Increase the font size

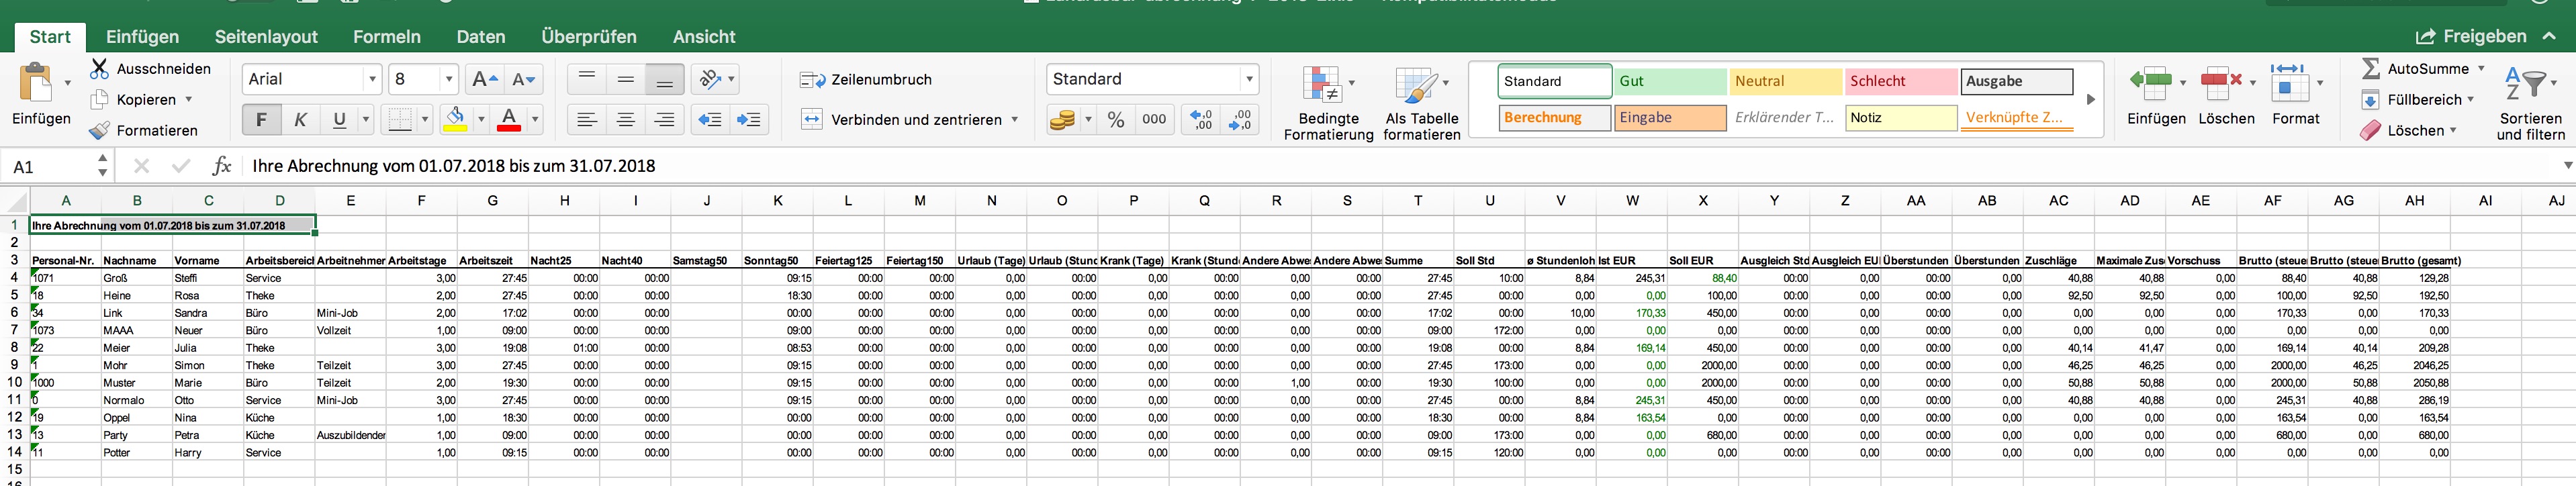click(484, 80)
